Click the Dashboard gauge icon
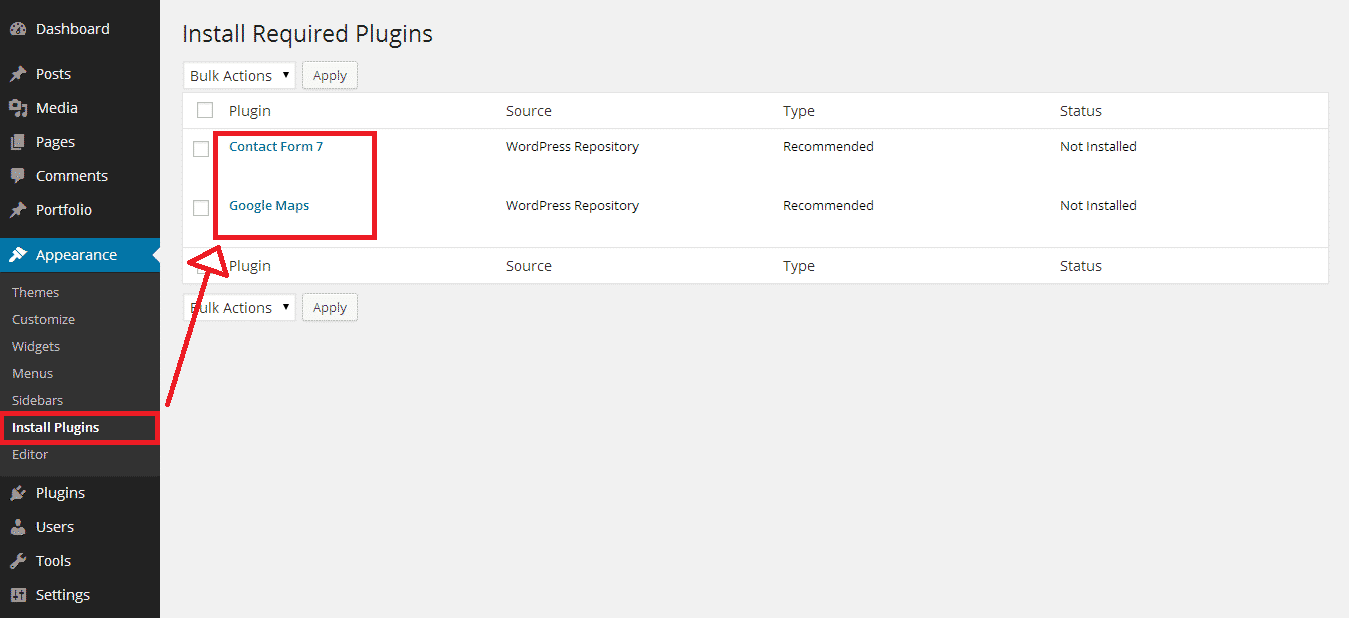Viewport: 1349px width, 618px height. (x=18, y=29)
